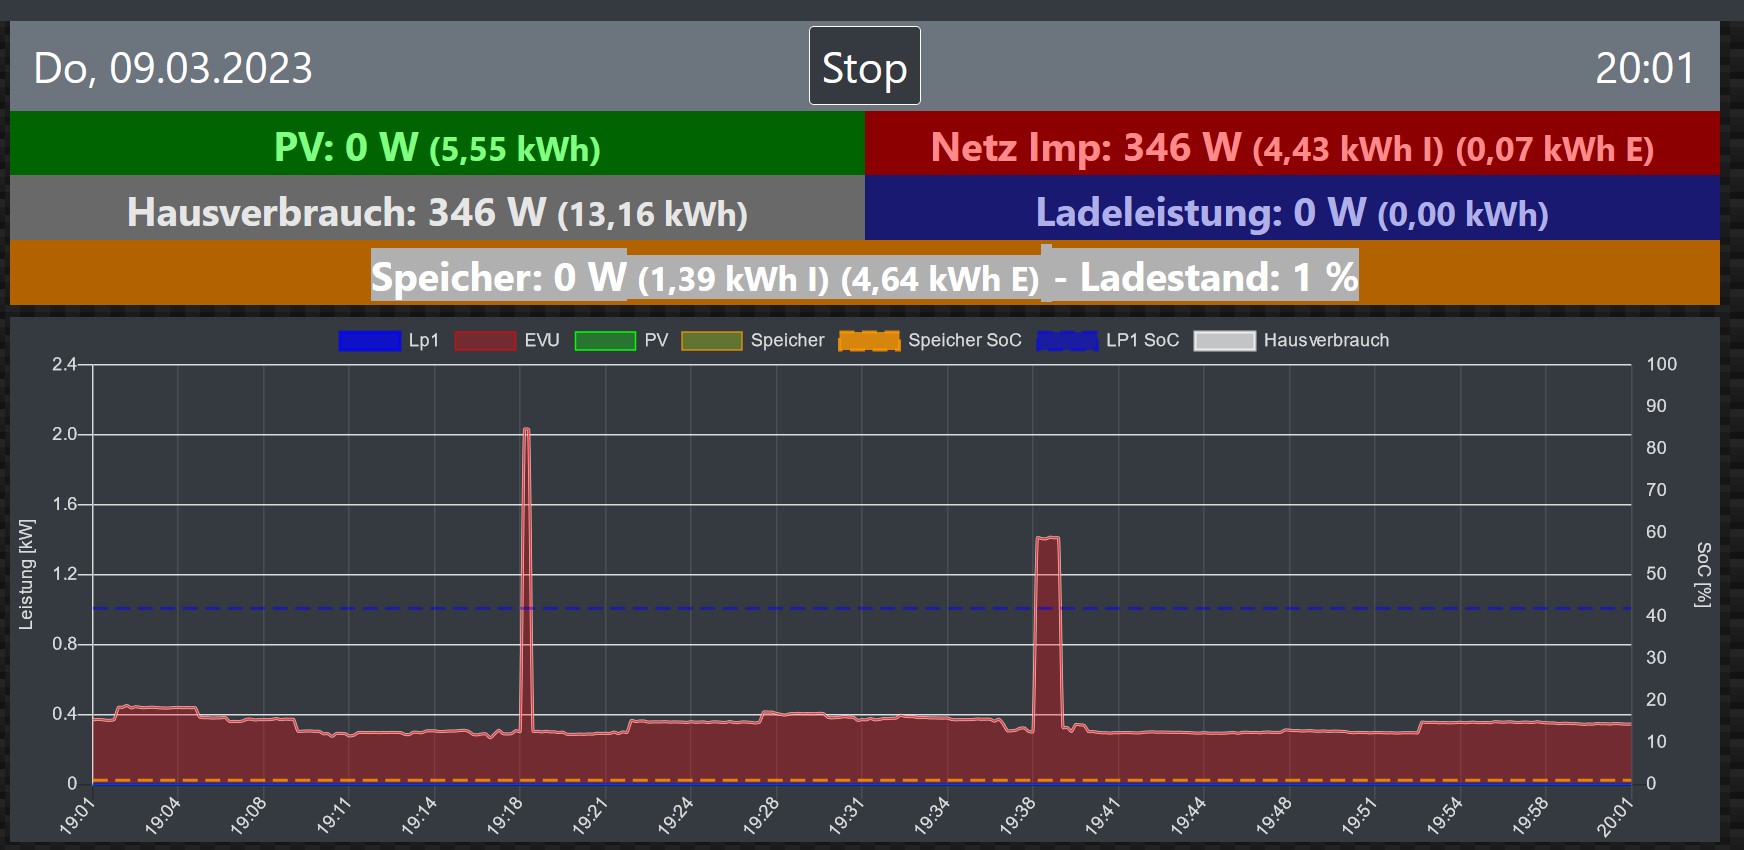Click the 1.4 kW peak near 19:38
The width and height of the screenshot is (1744, 850).
(x=1047, y=539)
